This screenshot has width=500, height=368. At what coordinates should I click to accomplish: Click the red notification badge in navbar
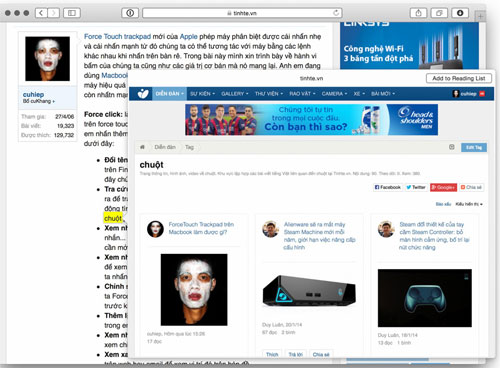point(482,94)
